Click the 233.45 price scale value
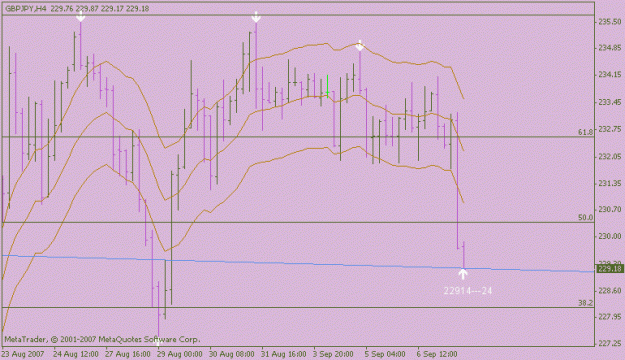This screenshot has height=360, width=625. 610,102
